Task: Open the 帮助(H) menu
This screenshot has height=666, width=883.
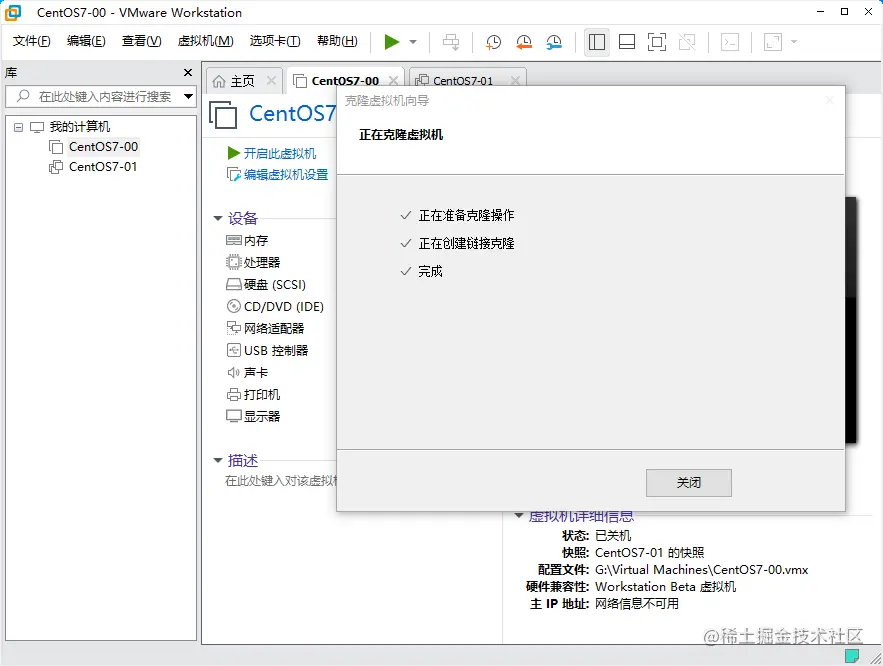Action: pyautogui.click(x=337, y=41)
